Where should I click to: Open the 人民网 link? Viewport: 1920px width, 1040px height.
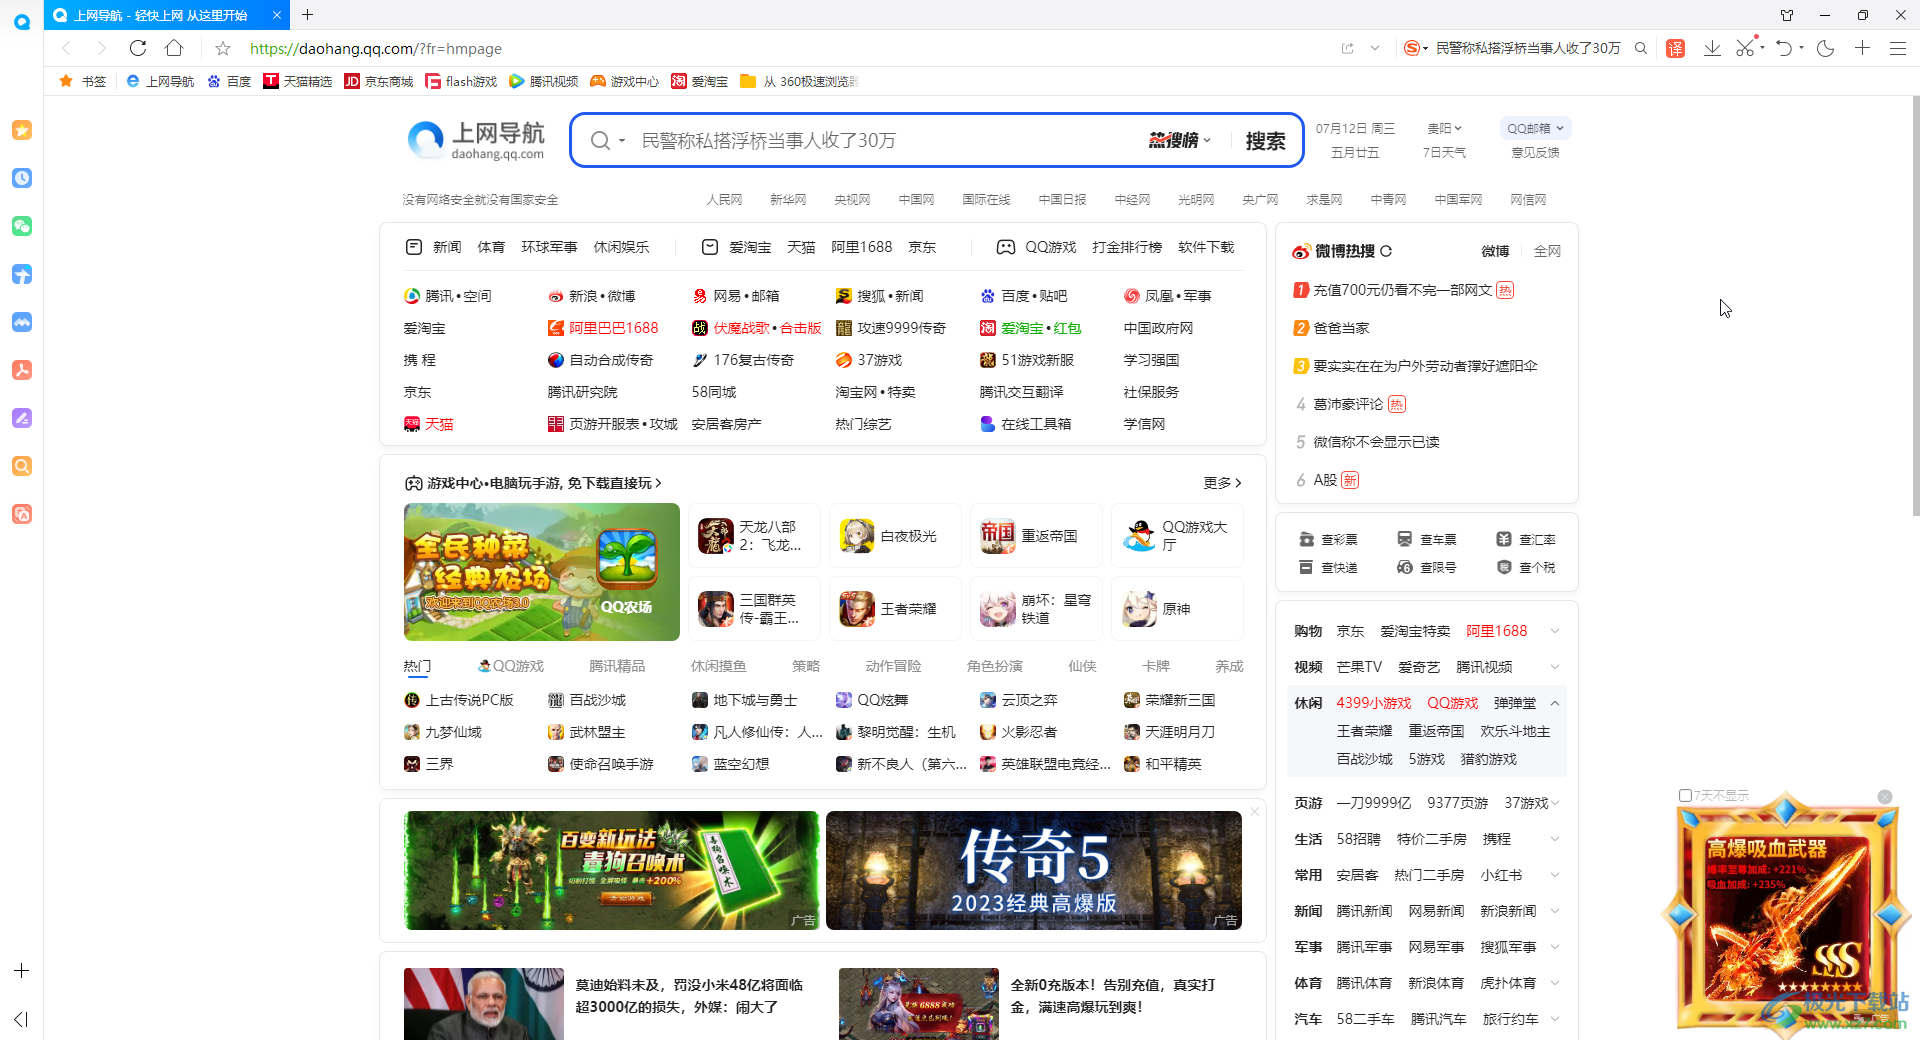coord(724,200)
